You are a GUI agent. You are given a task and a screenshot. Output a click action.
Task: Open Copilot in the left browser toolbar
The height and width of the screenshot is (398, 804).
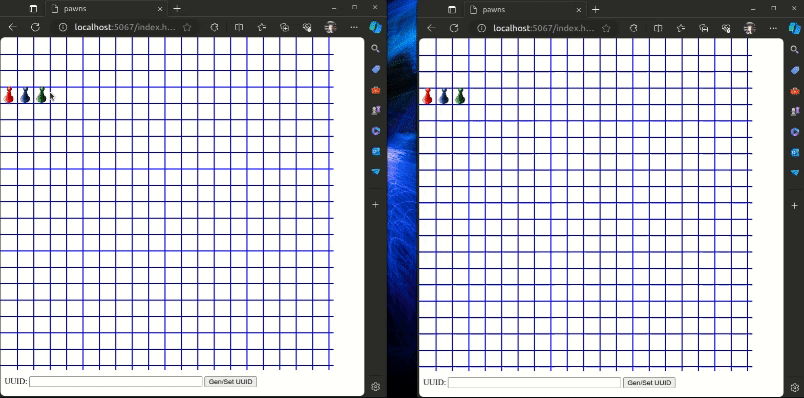pyautogui.click(x=376, y=27)
